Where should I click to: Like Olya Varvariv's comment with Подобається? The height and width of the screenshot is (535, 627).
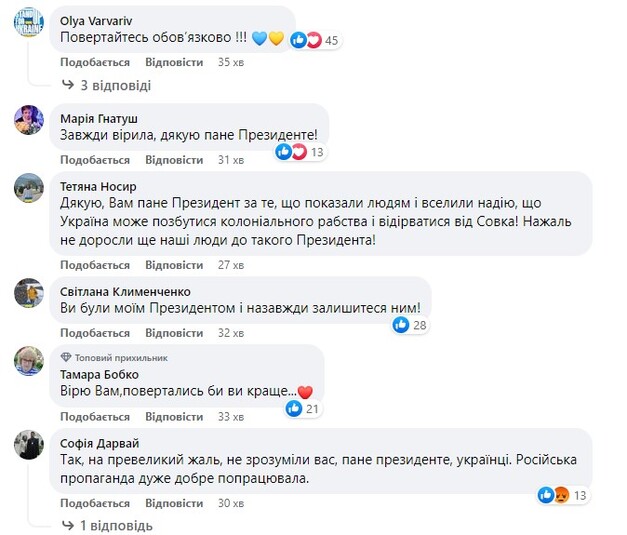click(95, 61)
